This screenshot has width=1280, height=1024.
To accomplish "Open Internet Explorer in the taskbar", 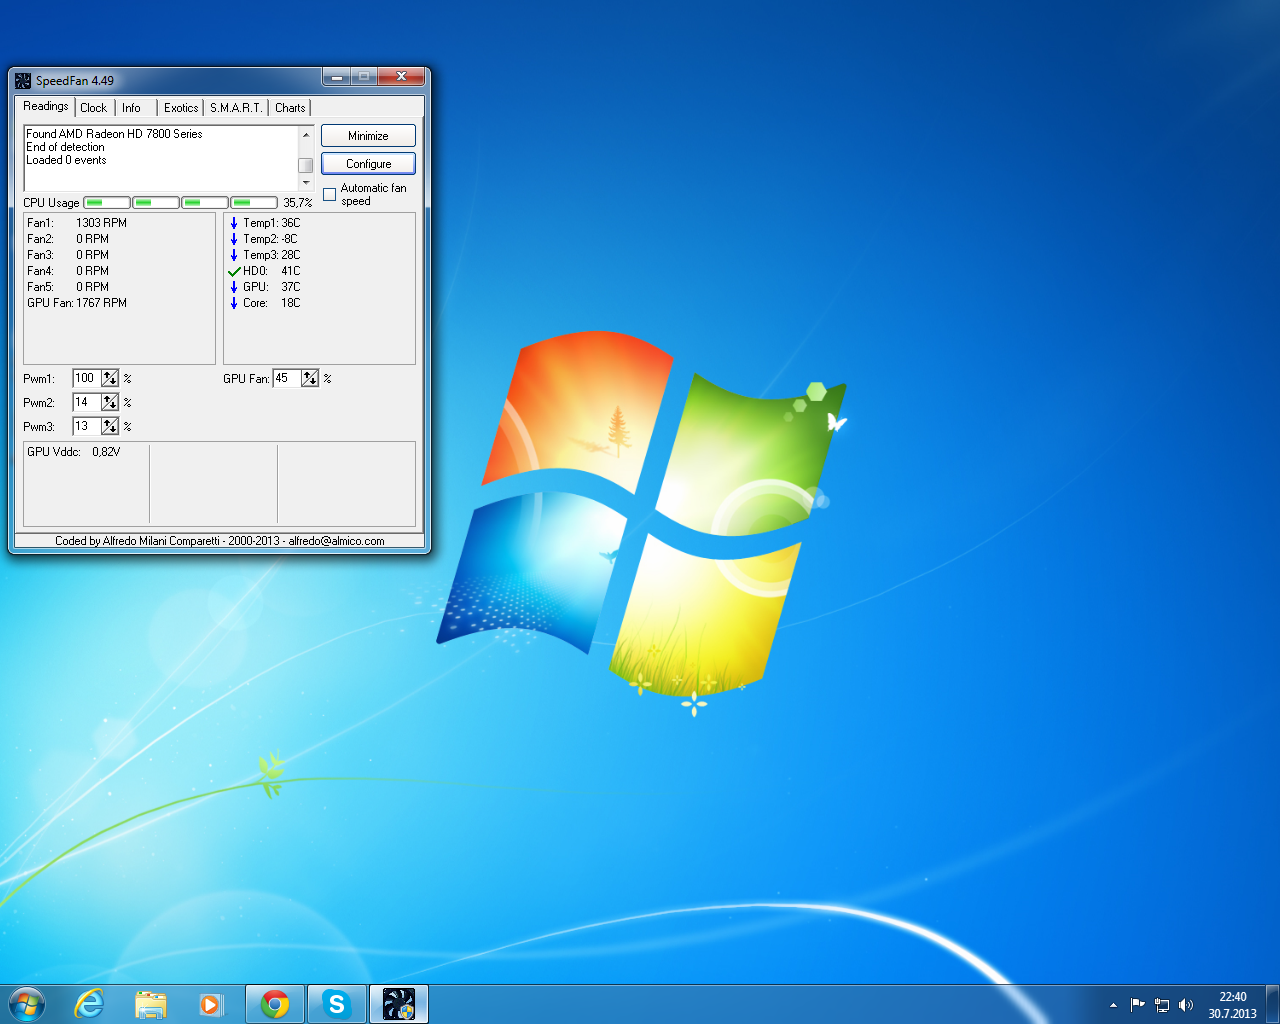I will [x=90, y=1004].
